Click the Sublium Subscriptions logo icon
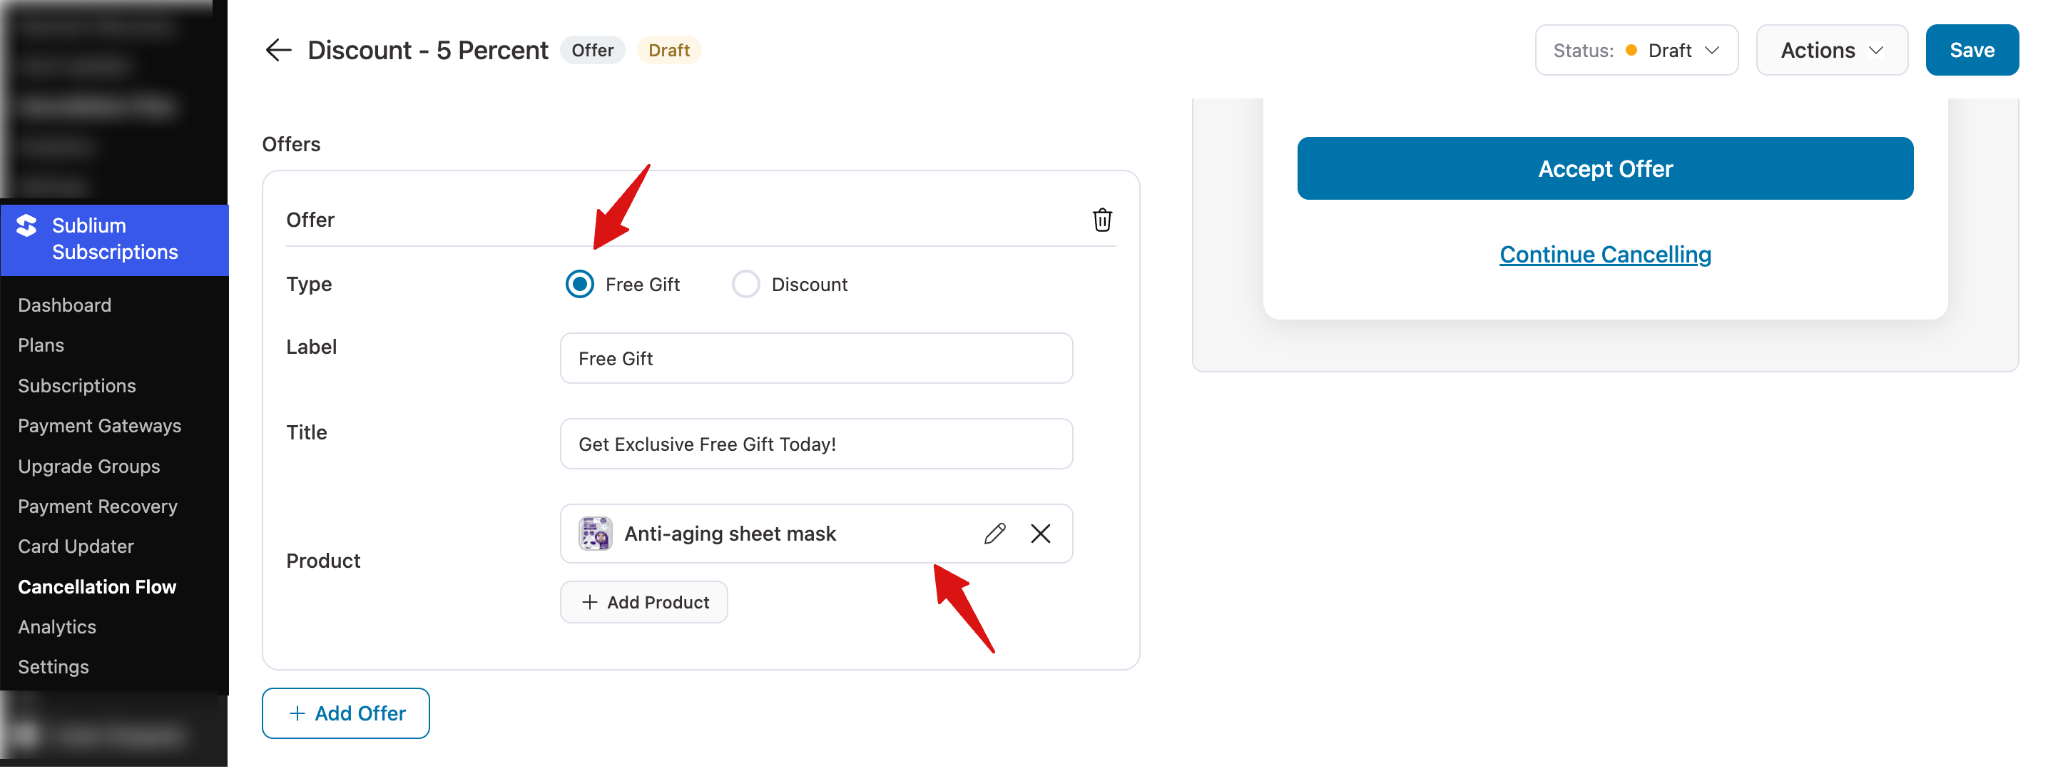 click(x=27, y=227)
